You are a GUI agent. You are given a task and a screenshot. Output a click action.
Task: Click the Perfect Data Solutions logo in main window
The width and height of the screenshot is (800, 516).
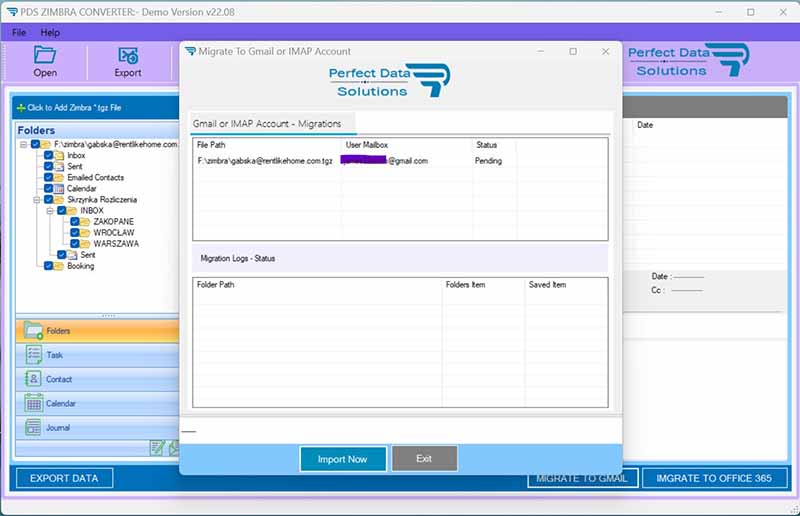(688, 60)
